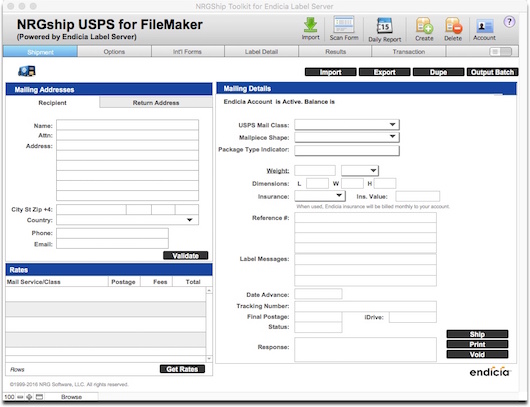Click the Dimensions W field
Viewport: 530px width, 407px height.
point(353,184)
